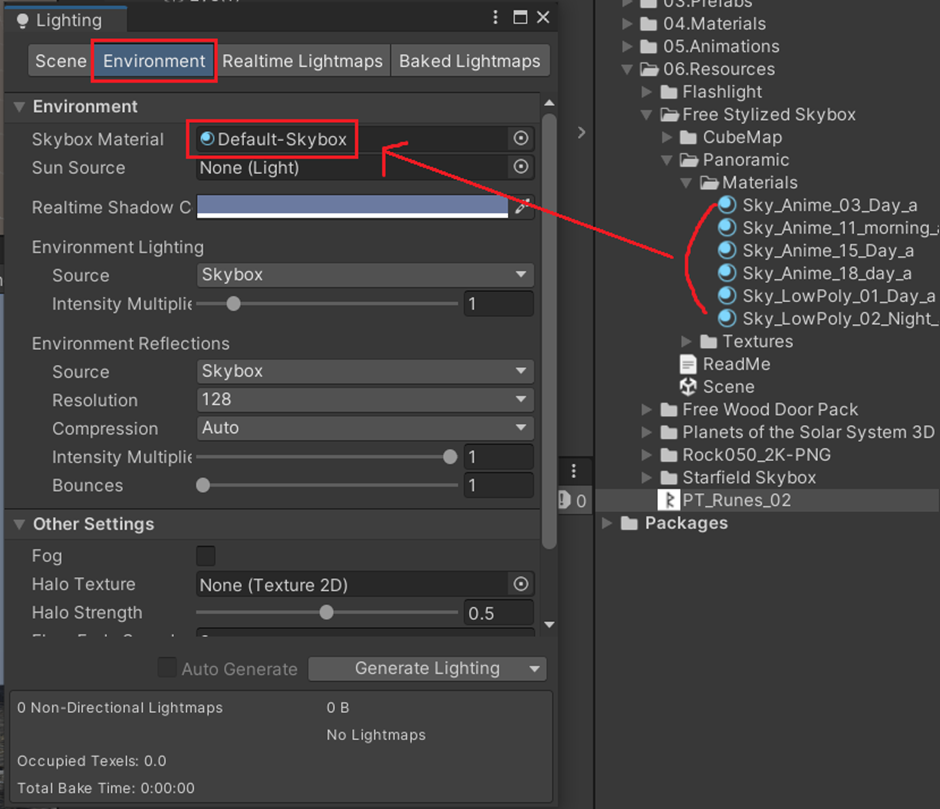Open the Compression Auto dropdown
940x809 pixels.
[x=364, y=428]
